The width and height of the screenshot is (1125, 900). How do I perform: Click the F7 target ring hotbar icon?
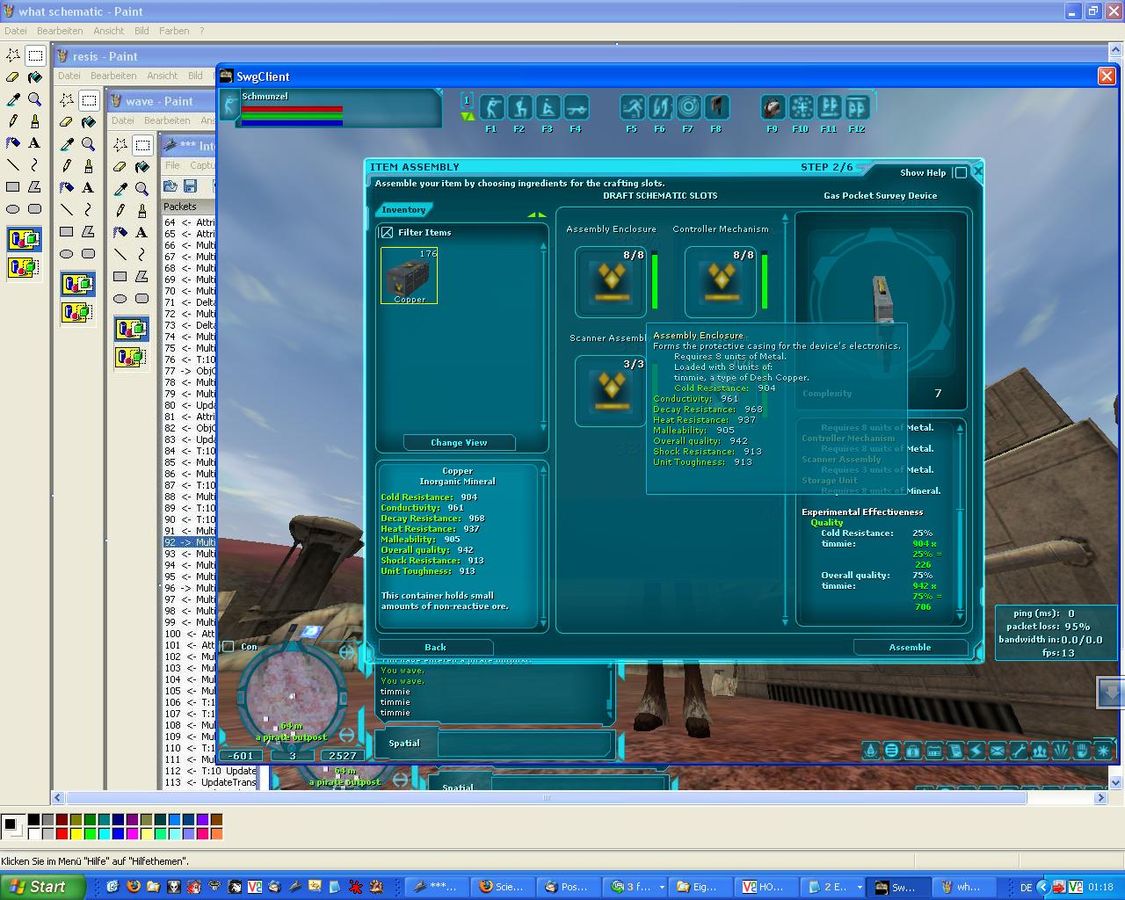pyautogui.click(x=688, y=107)
